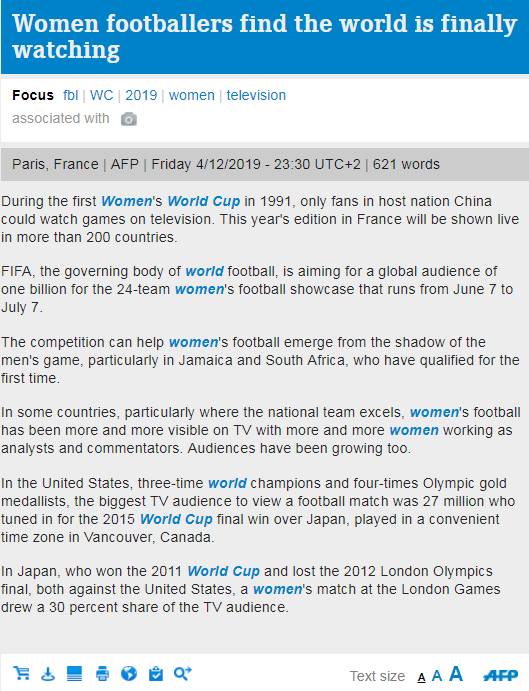Viewport: 529px width, 691px height.
Task: Open the television keyword link
Action: (256, 95)
